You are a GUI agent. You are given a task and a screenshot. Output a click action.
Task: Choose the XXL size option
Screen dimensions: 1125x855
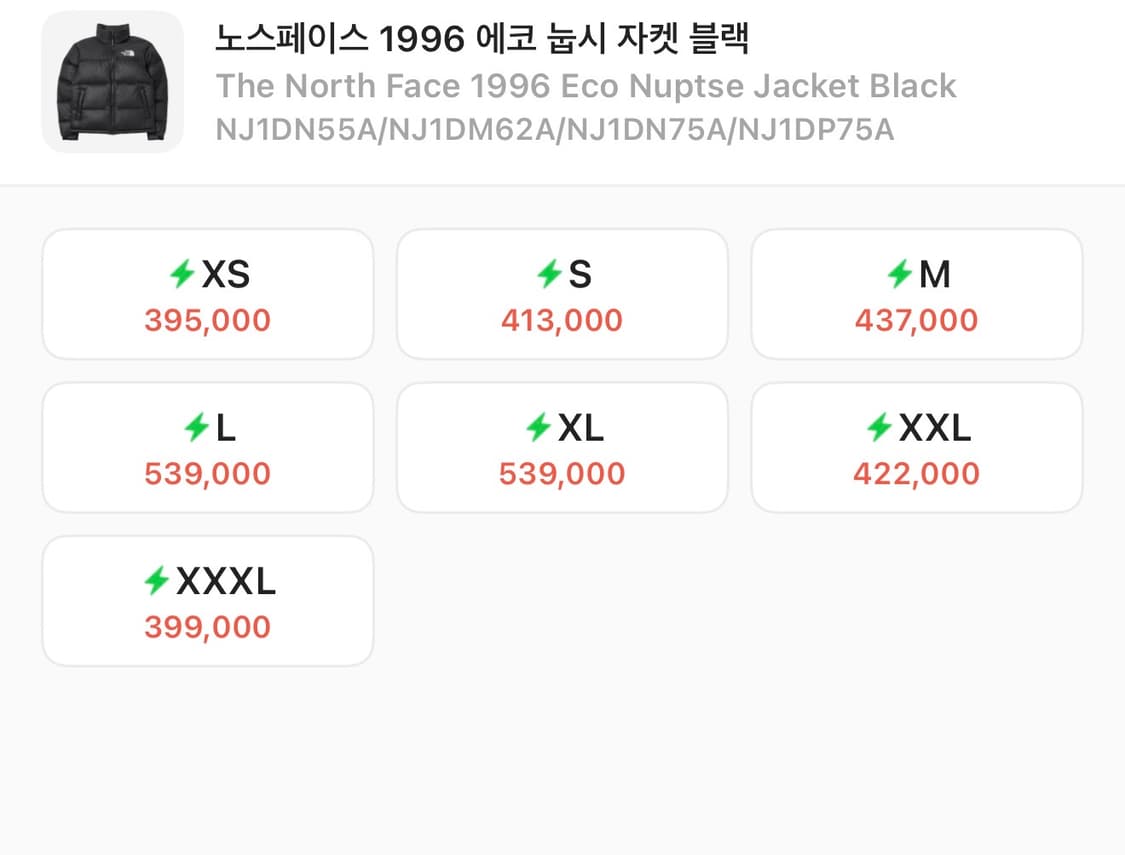(917, 446)
